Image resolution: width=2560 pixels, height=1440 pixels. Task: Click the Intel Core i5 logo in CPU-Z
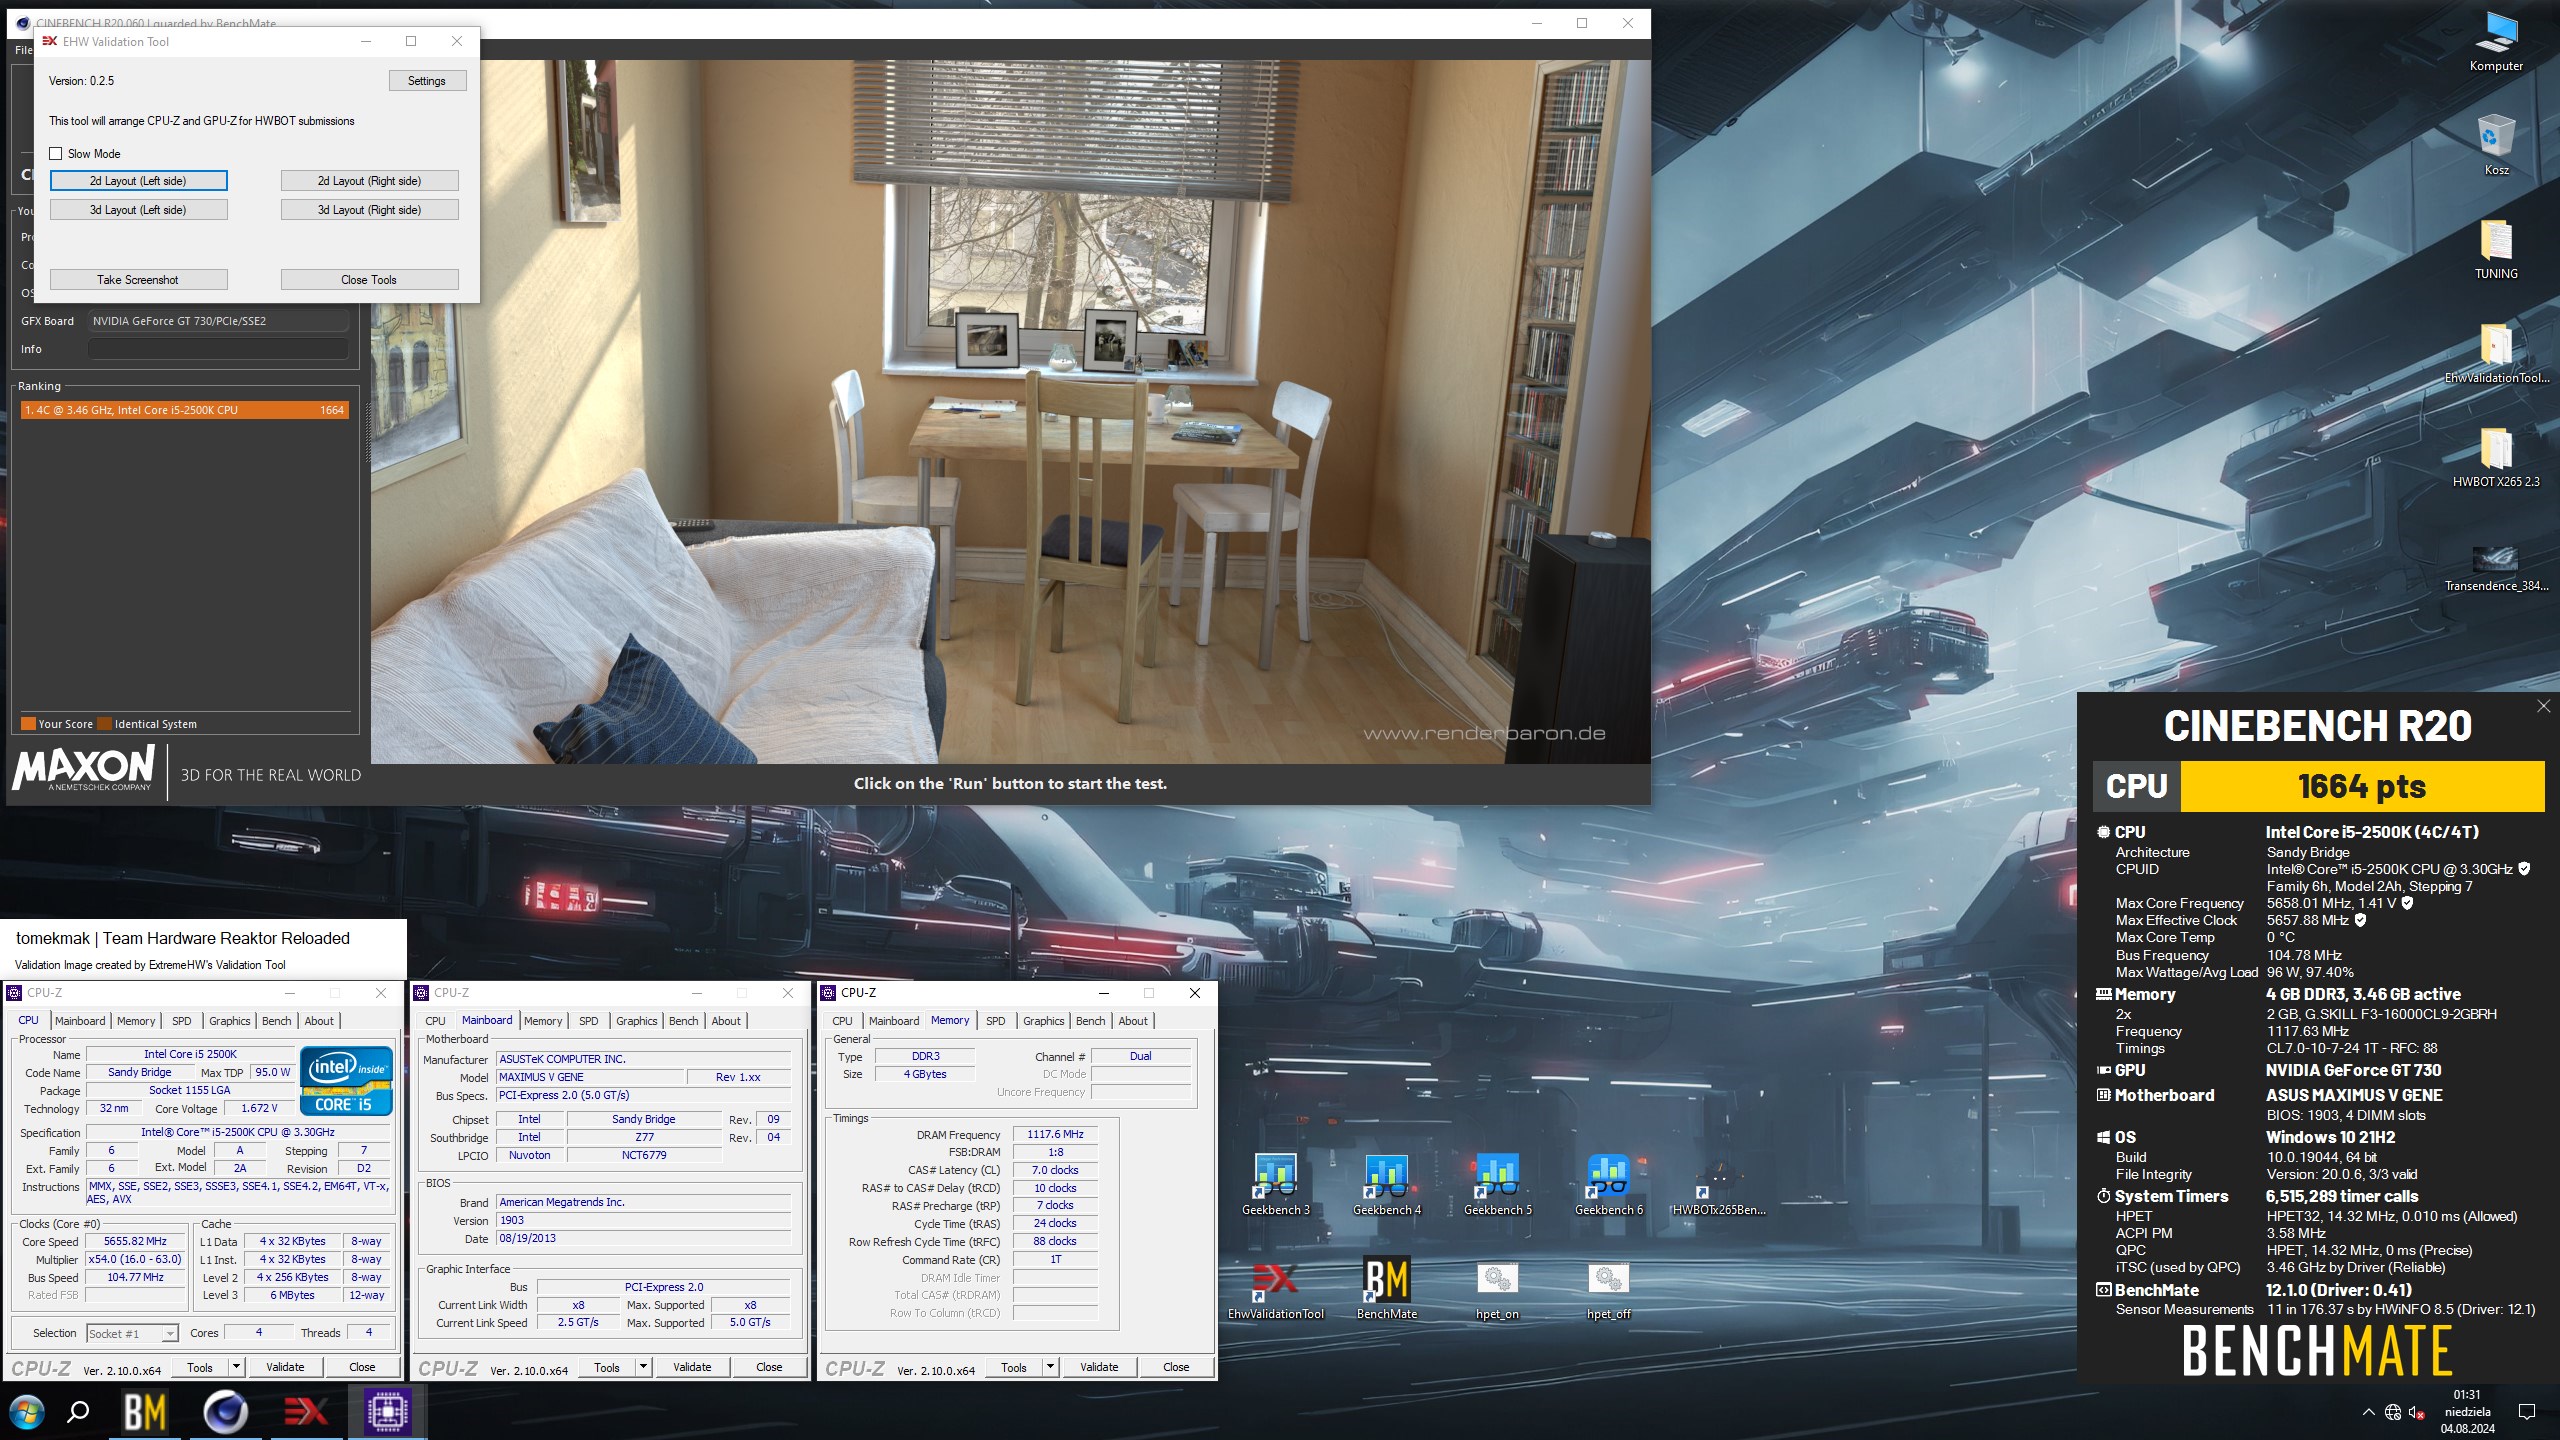[x=346, y=1081]
